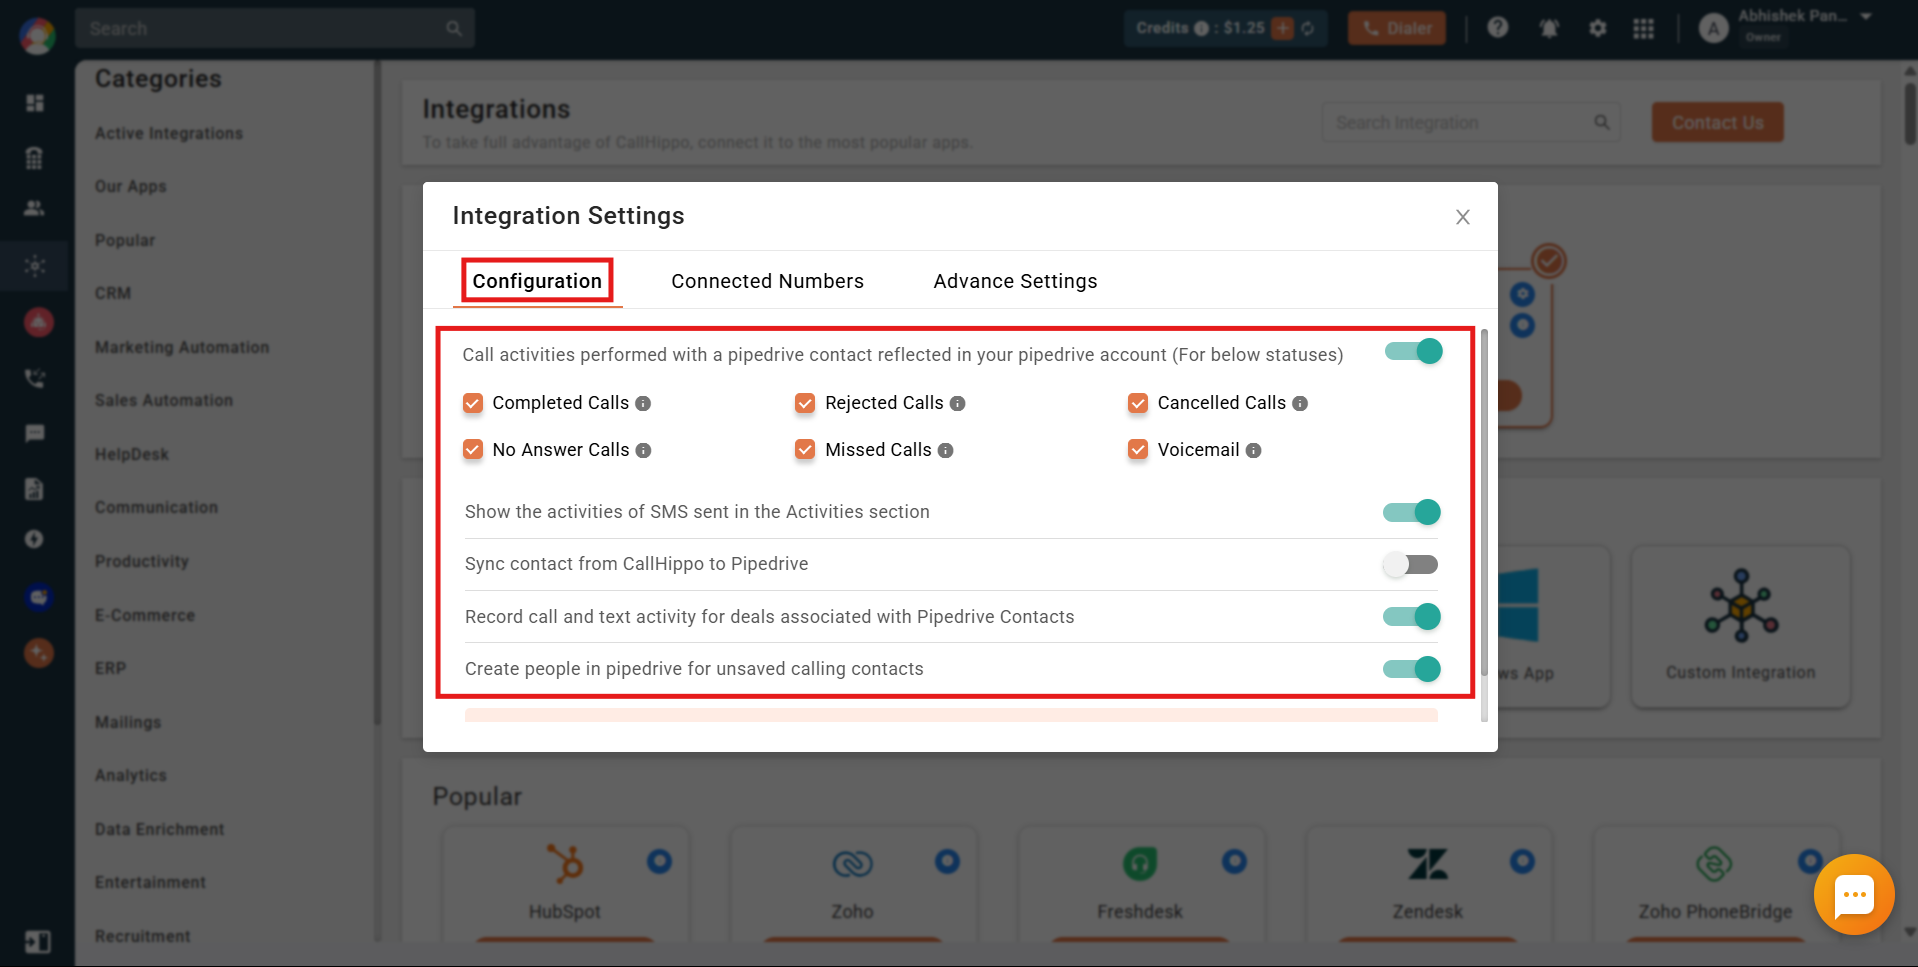Click the top Search field
Image resolution: width=1918 pixels, height=967 pixels.
click(275, 28)
